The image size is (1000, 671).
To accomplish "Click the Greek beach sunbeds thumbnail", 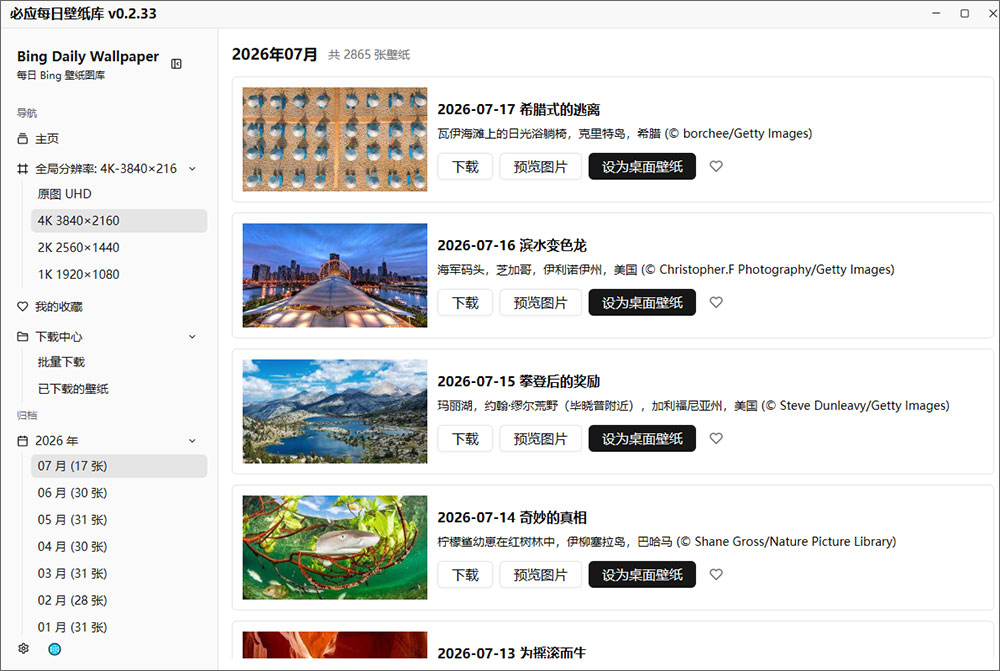I will coord(335,139).
